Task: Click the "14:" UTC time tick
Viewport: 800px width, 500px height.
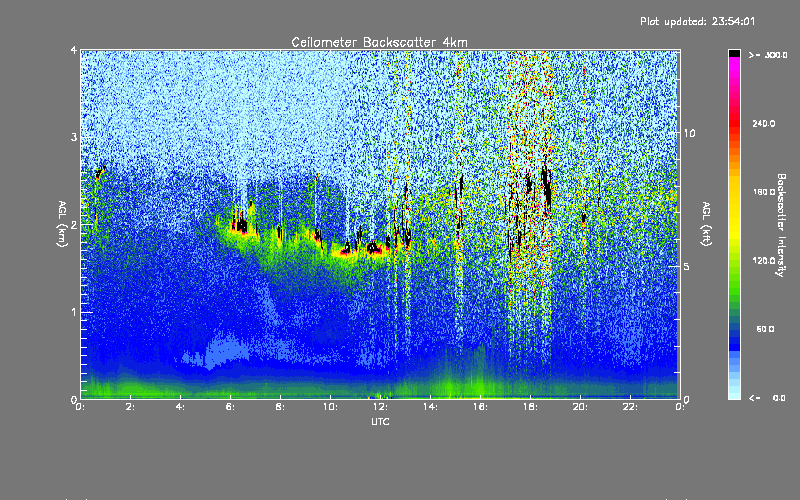Action: pyautogui.click(x=430, y=407)
